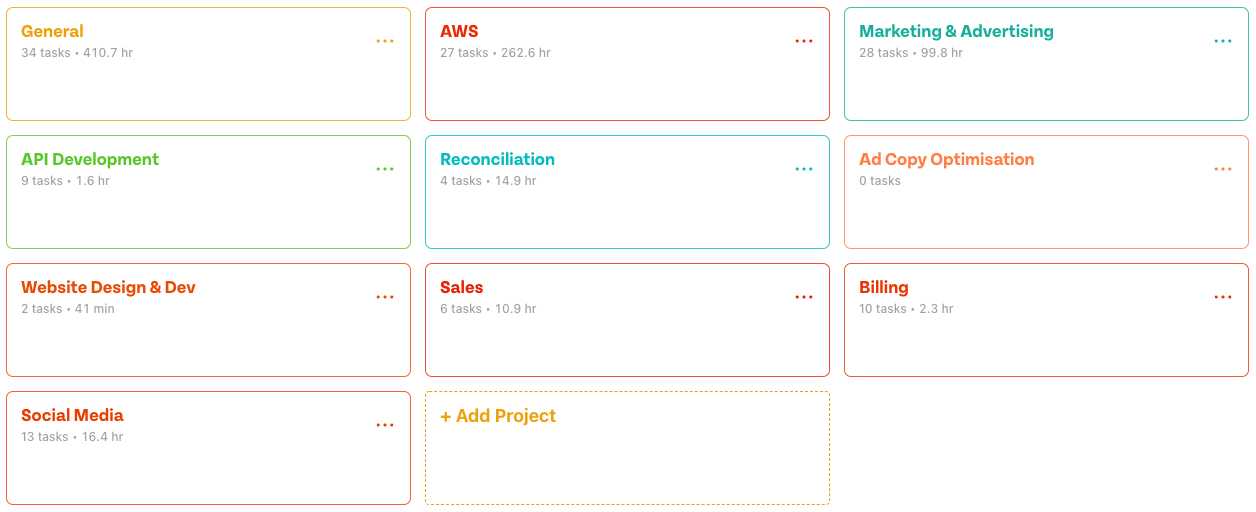Open the General project's three-dot menu

tap(385, 41)
